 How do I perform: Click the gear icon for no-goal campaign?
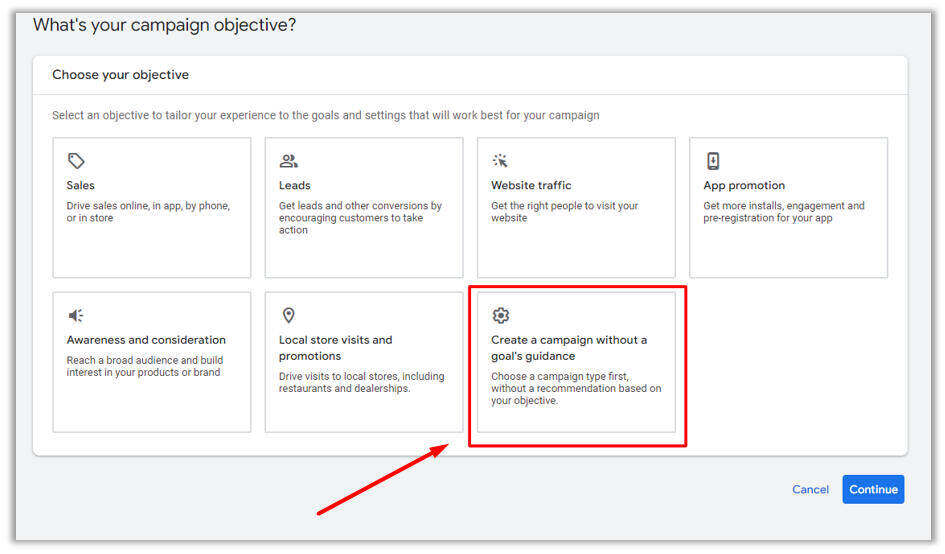501,315
